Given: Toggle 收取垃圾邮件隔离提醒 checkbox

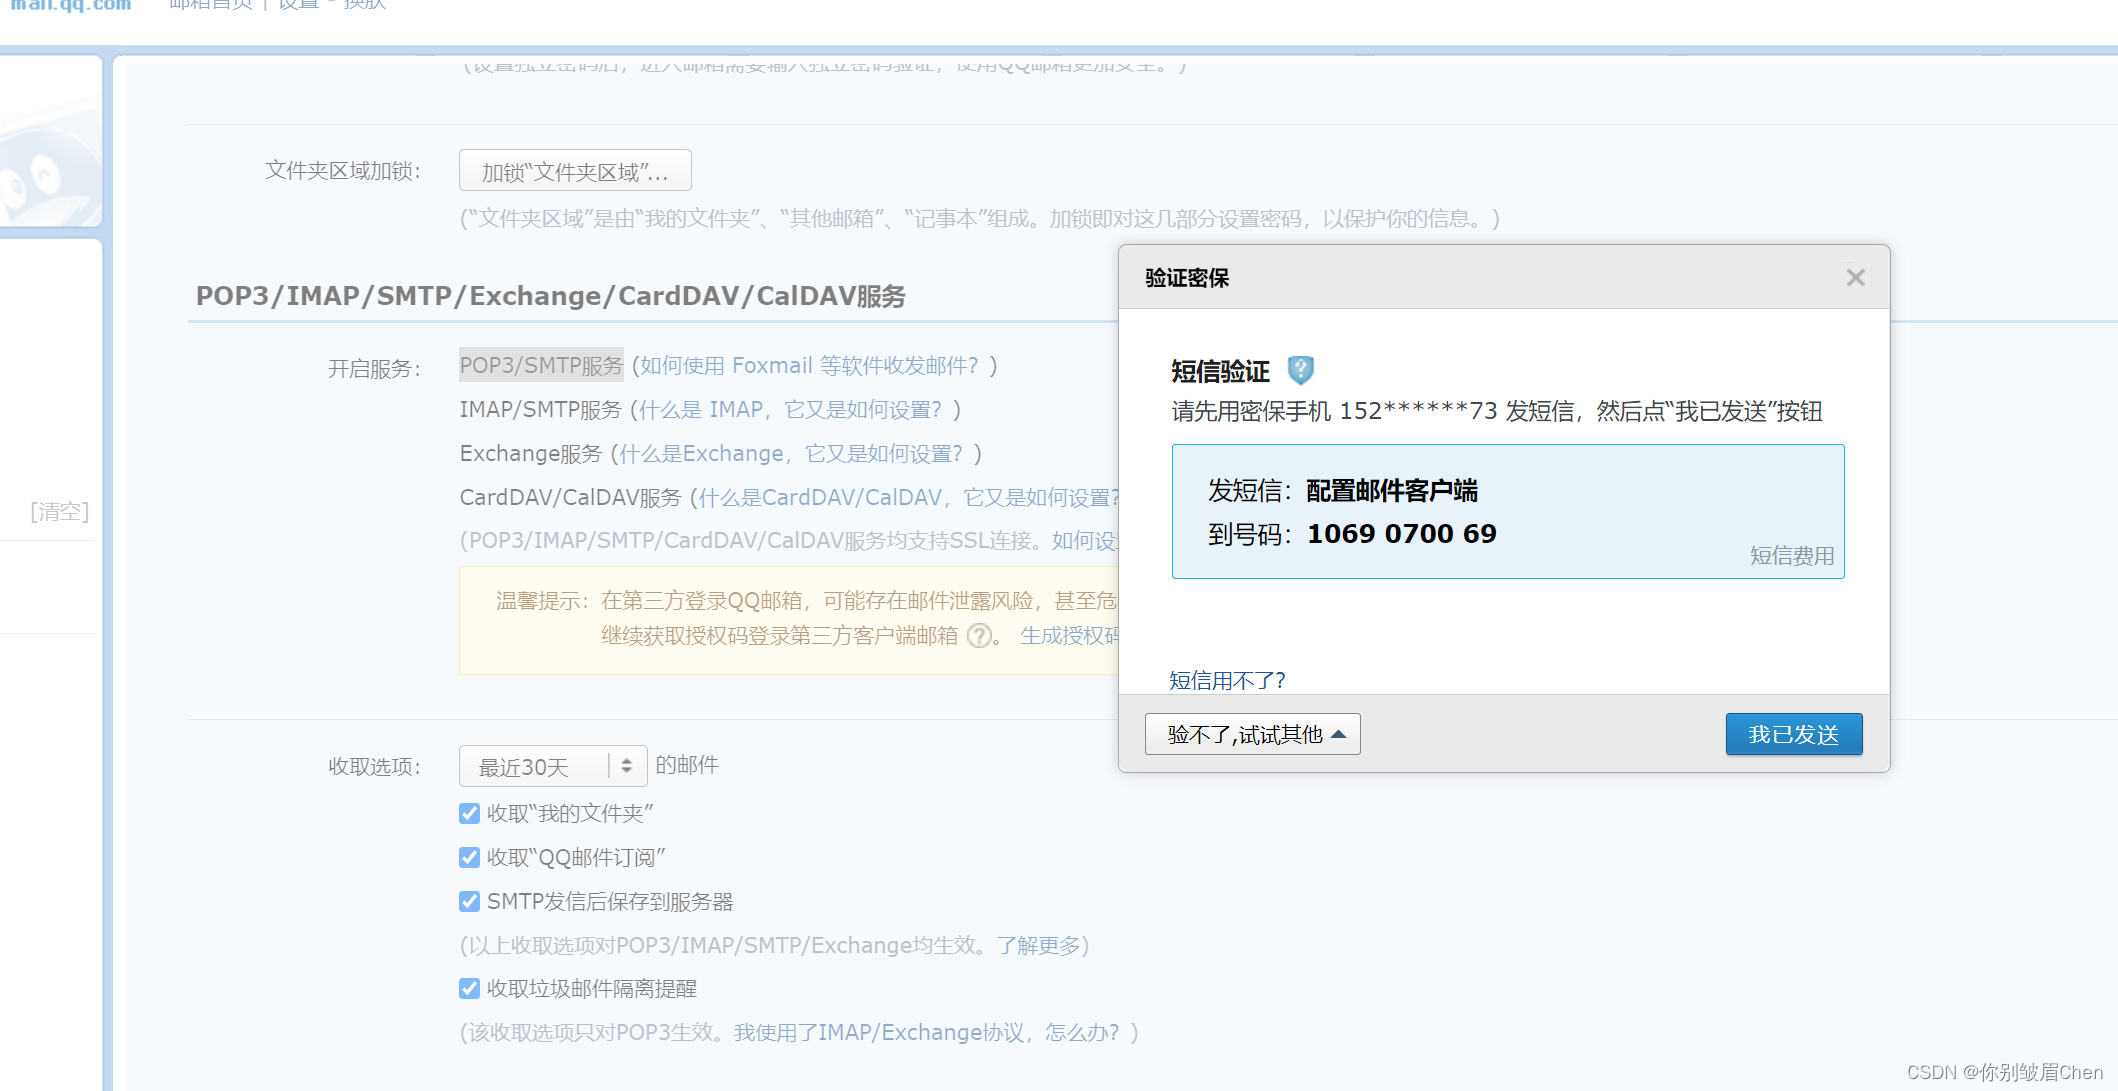Looking at the screenshot, I should (469, 989).
